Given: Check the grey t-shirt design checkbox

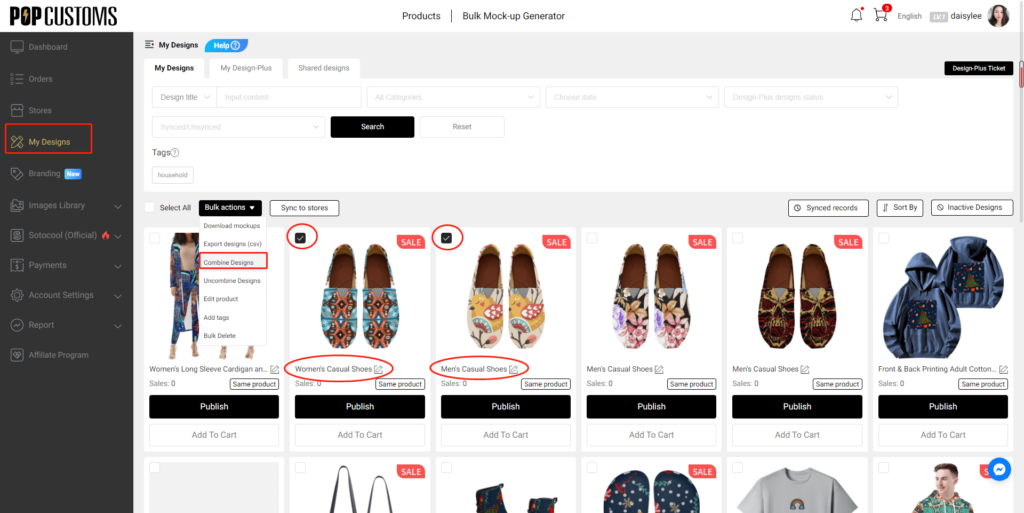Looking at the screenshot, I should 737,468.
